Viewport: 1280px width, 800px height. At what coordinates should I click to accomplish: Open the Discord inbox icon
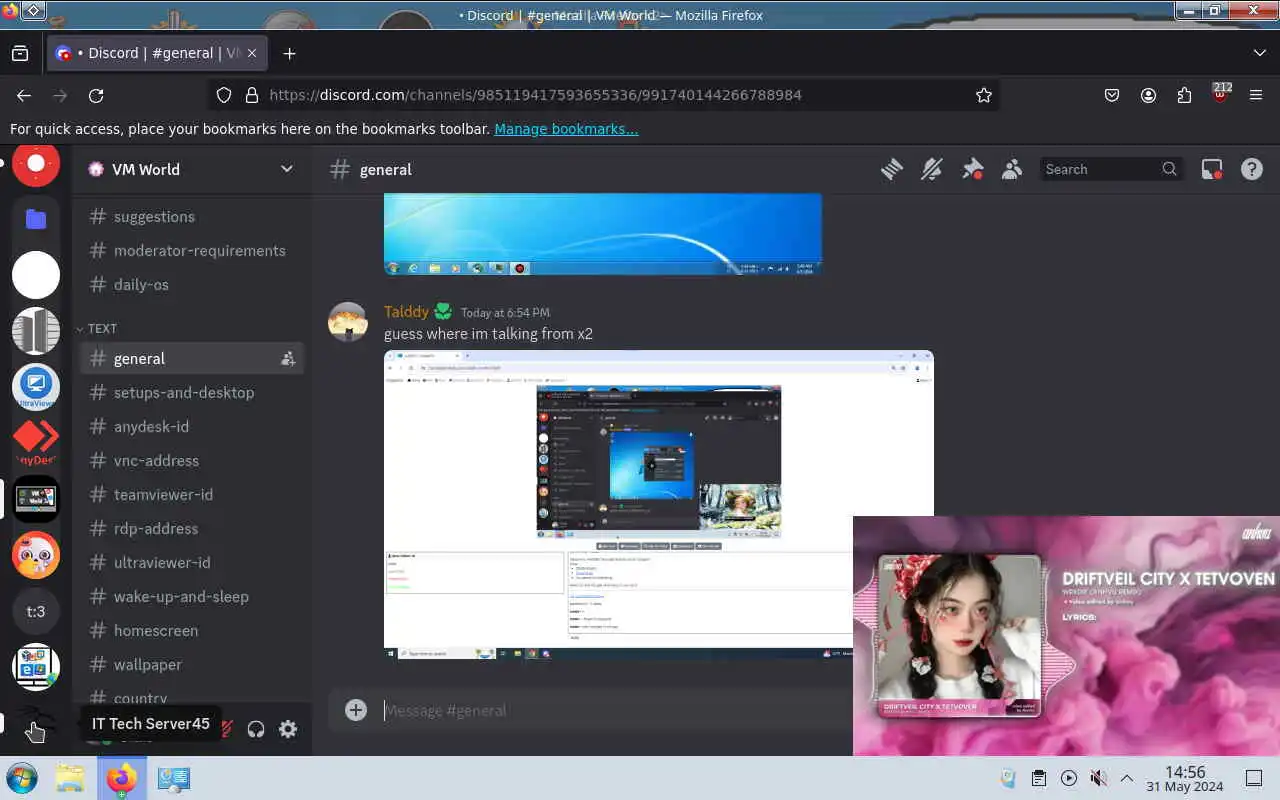click(x=1212, y=169)
